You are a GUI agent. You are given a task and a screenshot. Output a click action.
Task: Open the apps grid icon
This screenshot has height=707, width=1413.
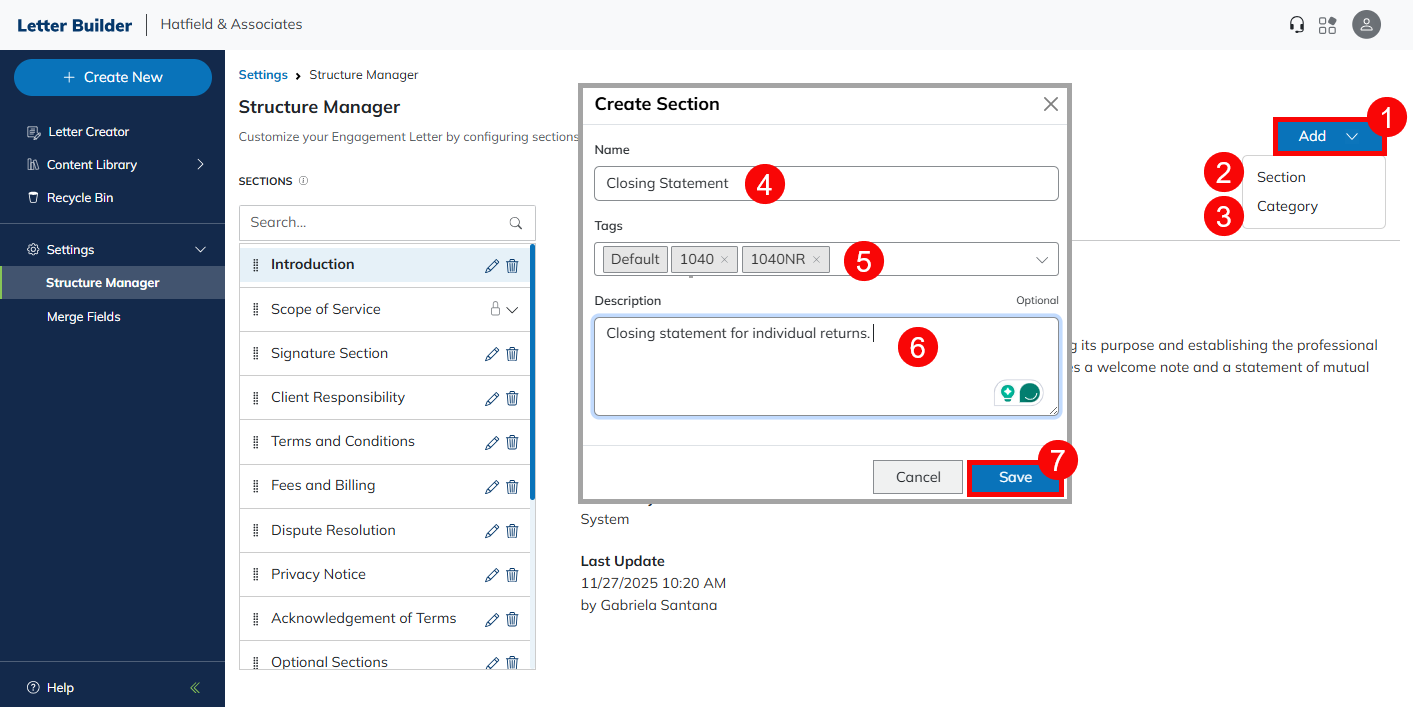pyautogui.click(x=1328, y=25)
